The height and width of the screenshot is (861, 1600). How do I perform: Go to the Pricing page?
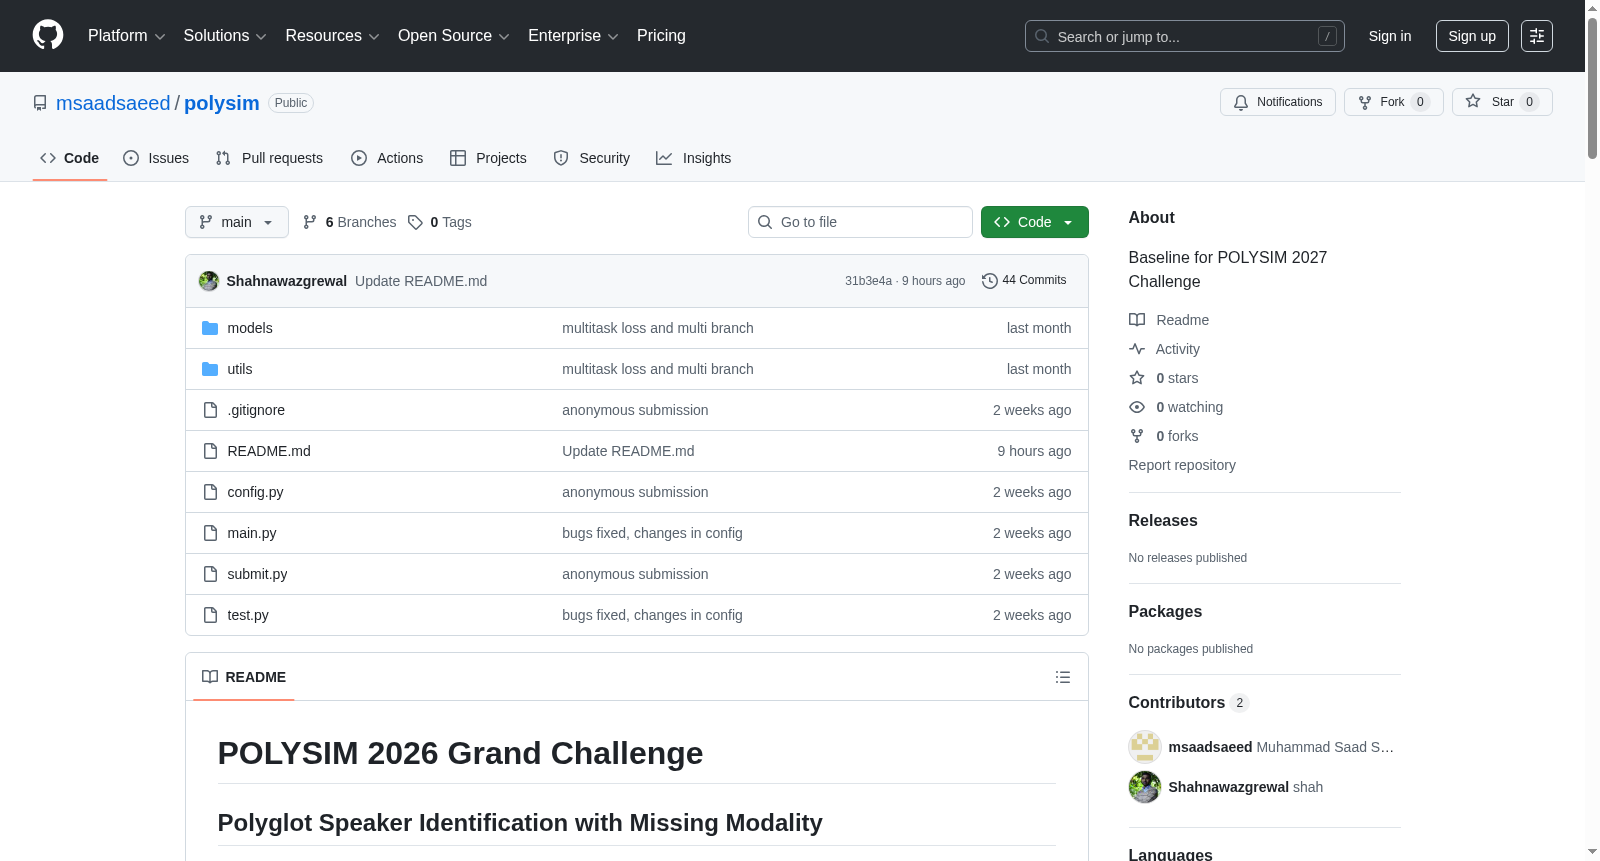pyautogui.click(x=661, y=36)
